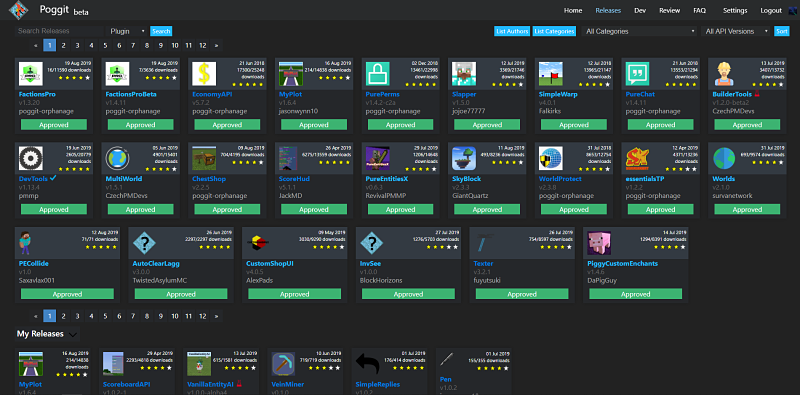
Task: Click the SimpleWarp flag icon
Action: coord(551,74)
